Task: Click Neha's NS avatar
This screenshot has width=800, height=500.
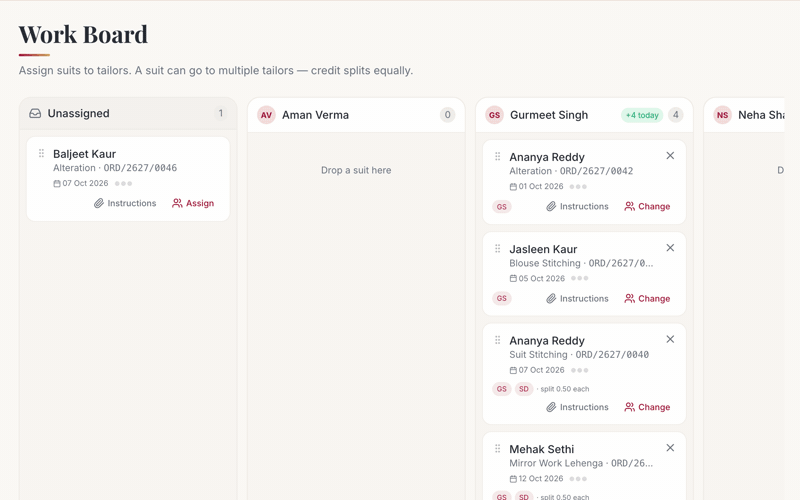Action: [x=722, y=115]
